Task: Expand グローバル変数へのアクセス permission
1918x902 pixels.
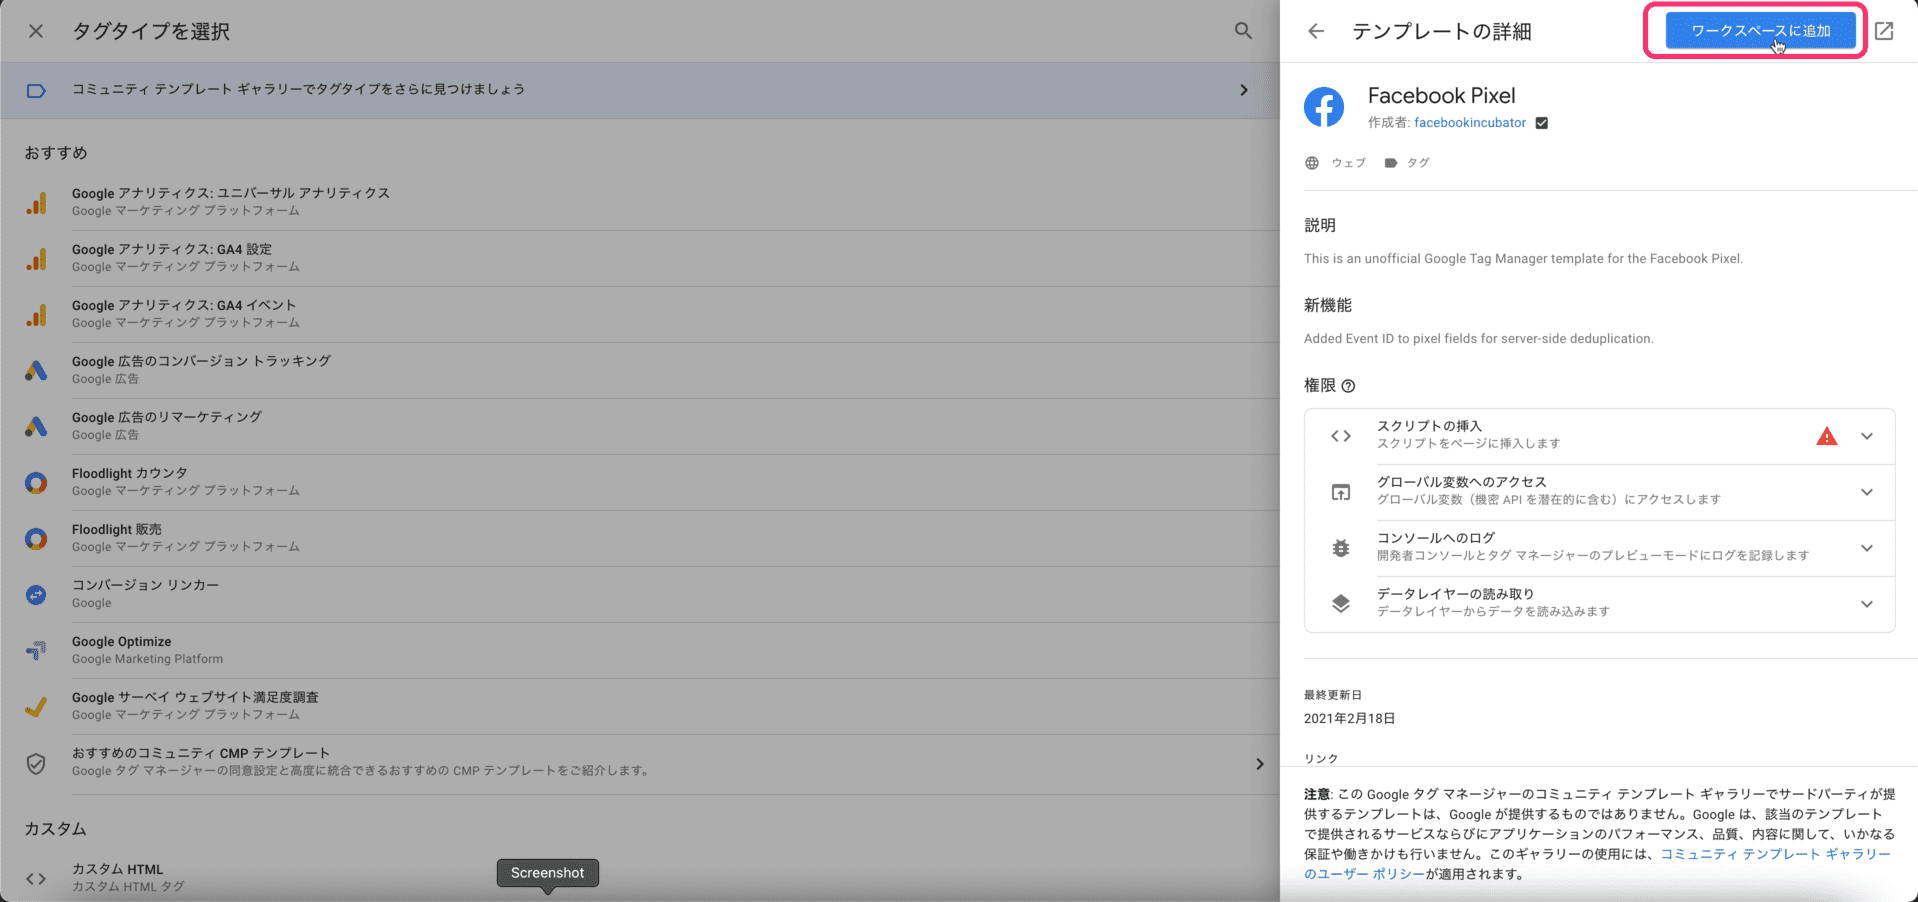Action: click(x=1867, y=492)
